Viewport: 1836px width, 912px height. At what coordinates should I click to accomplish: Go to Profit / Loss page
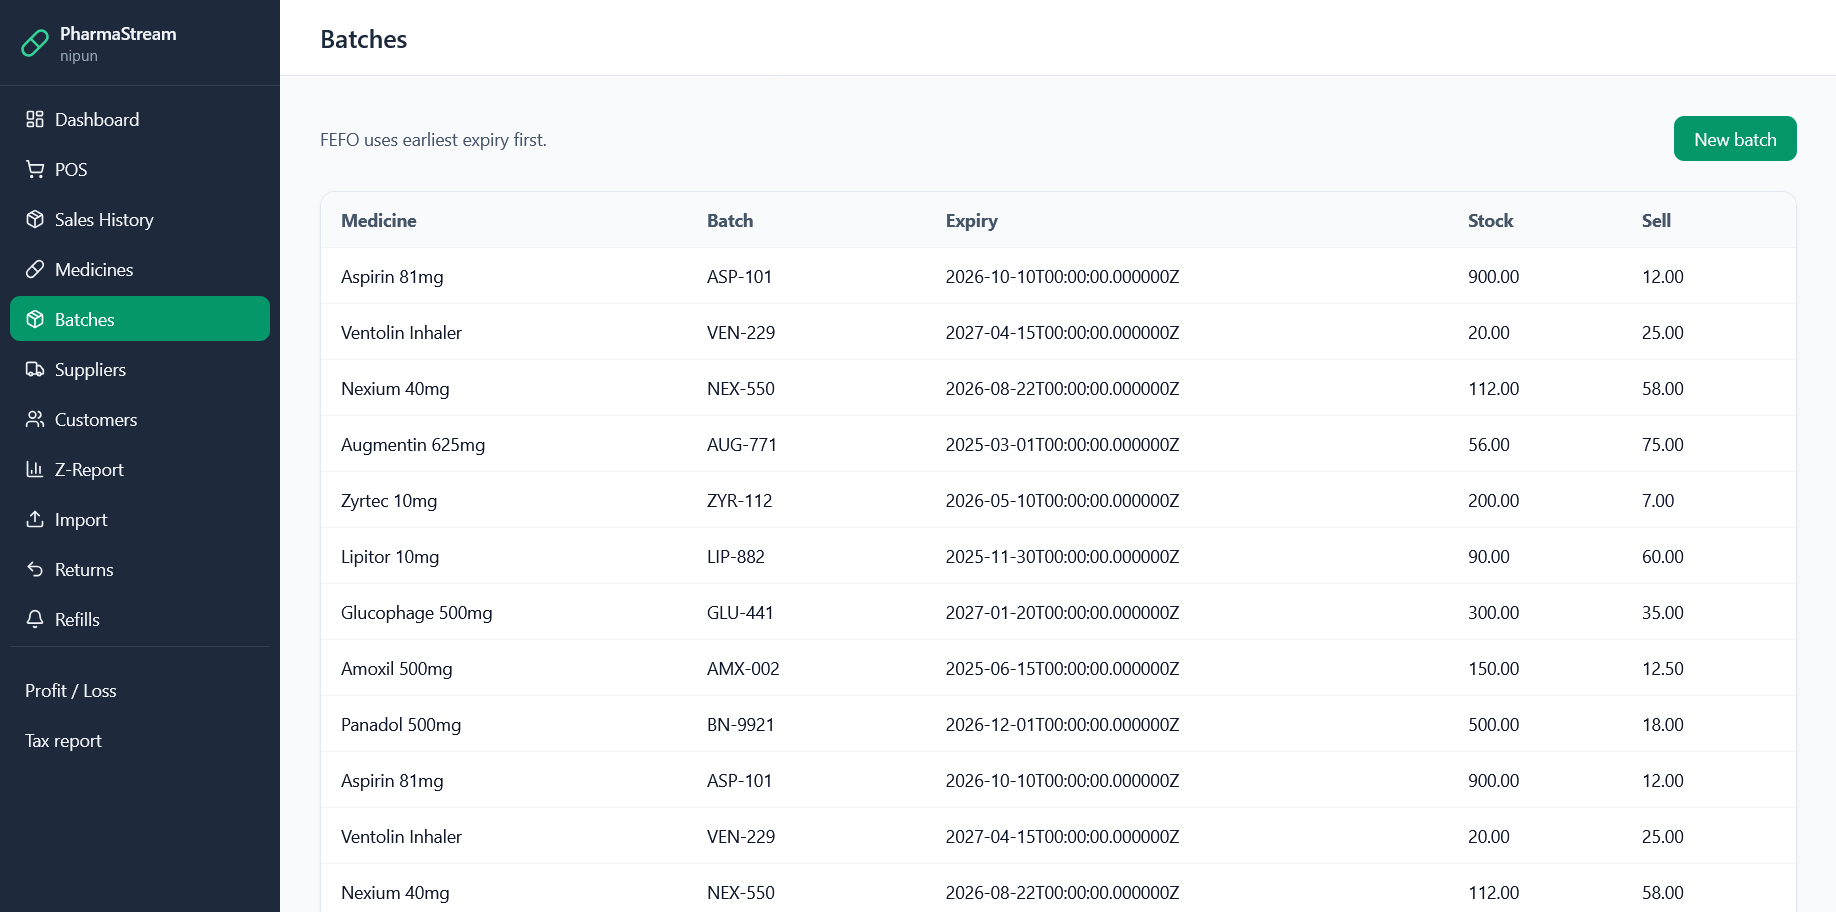71,691
